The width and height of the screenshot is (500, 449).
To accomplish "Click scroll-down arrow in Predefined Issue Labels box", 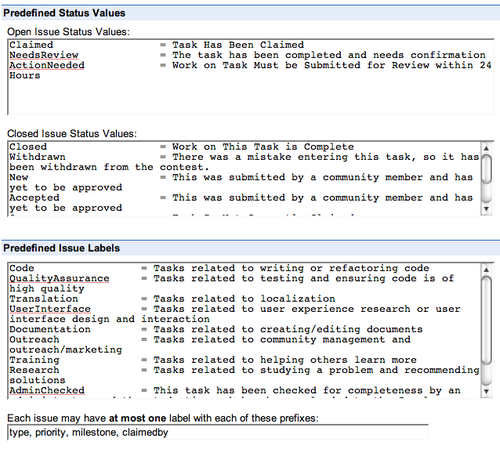I will [x=486, y=391].
